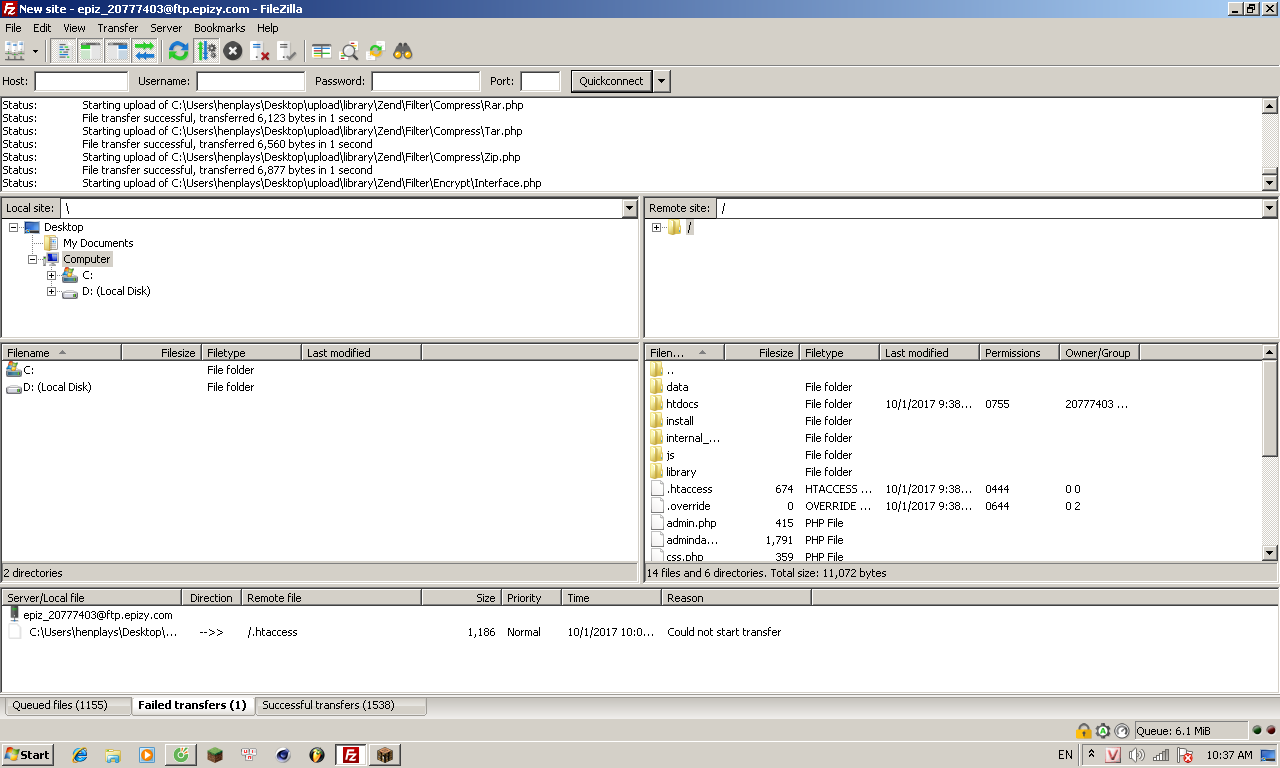
Task: Disconnect from the current server
Action: [260, 51]
